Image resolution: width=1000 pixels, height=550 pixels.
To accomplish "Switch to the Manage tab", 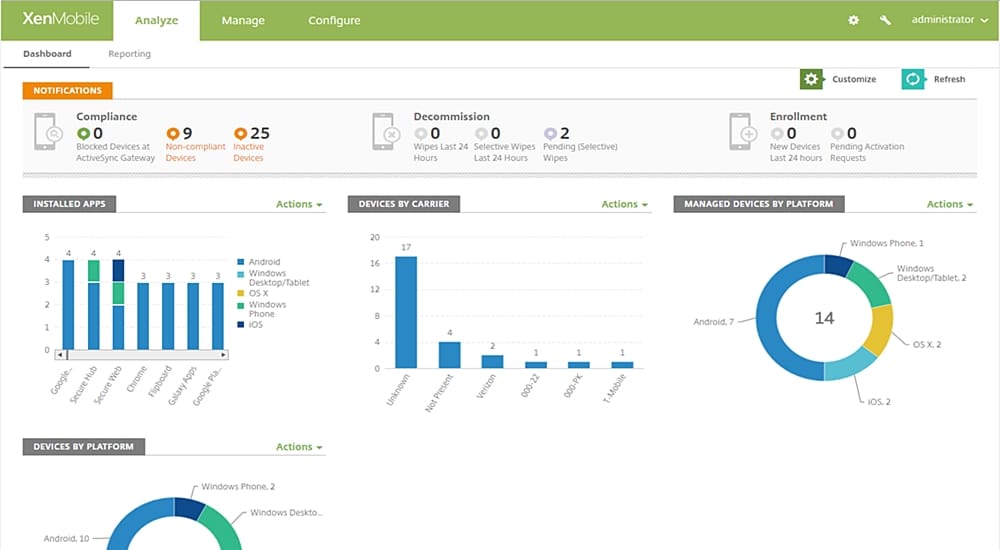I will pyautogui.click(x=243, y=20).
